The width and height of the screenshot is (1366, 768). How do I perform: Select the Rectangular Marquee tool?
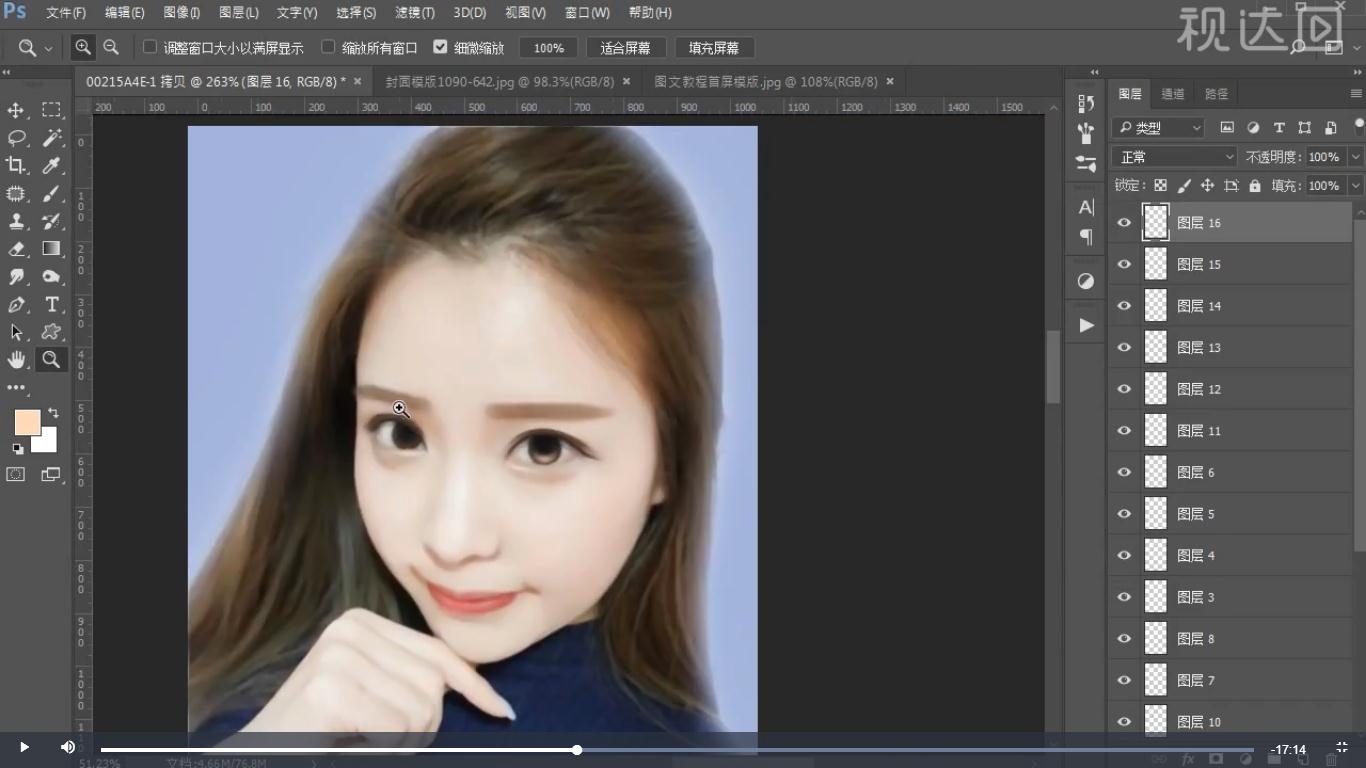tap(51, 110)
